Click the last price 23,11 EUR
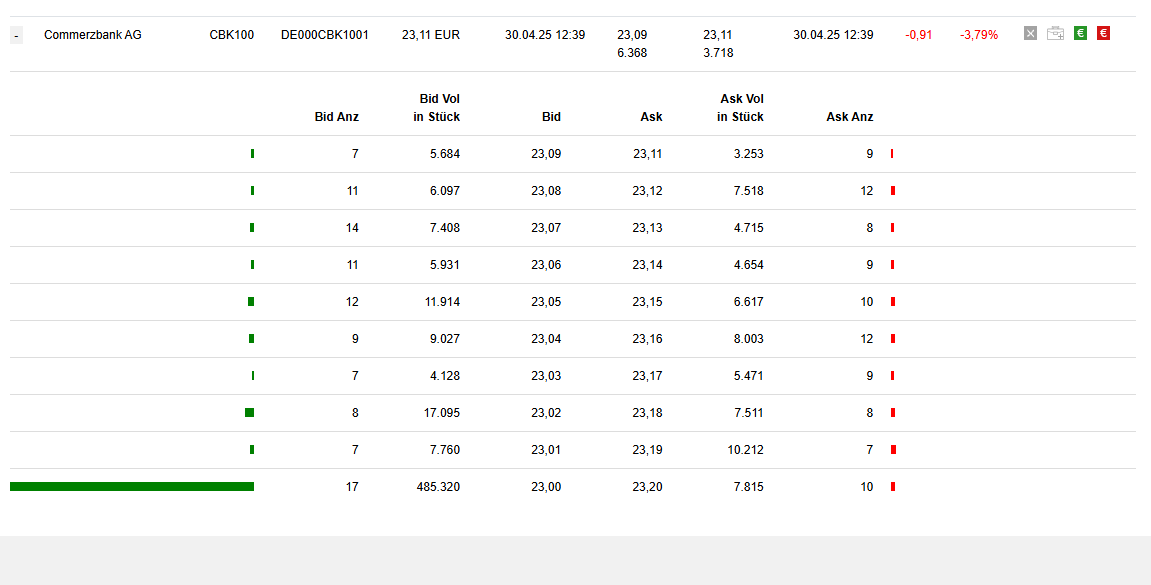Screen dimensions: 1151x585 pyautogui.click(x=431, y=35)
